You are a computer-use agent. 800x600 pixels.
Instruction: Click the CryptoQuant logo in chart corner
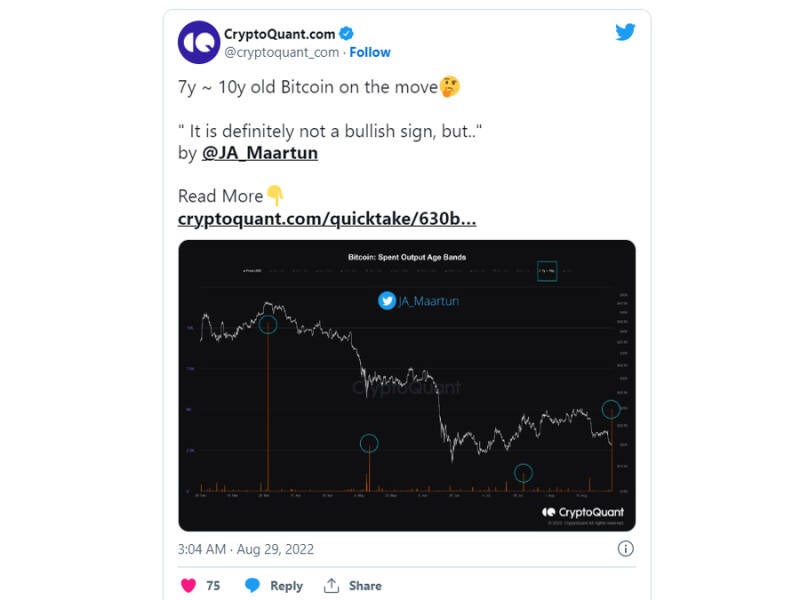pyautogui.click(x=549, y=512)
